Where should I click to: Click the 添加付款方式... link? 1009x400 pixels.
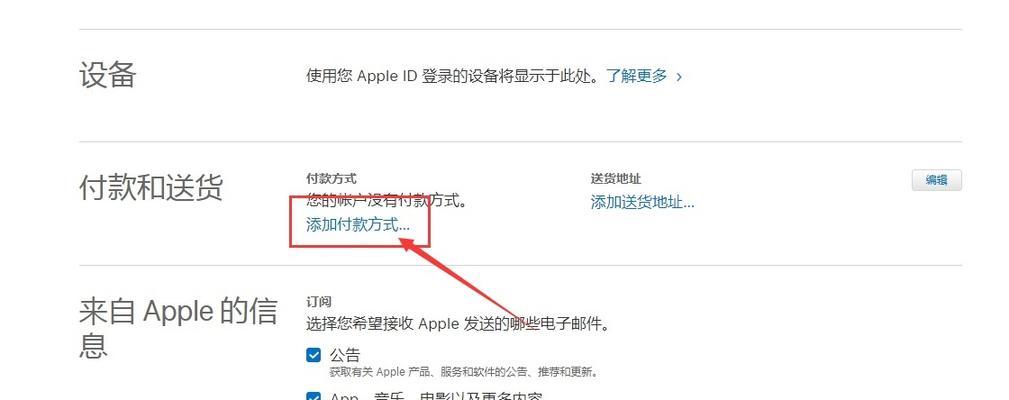click(358, 225)
